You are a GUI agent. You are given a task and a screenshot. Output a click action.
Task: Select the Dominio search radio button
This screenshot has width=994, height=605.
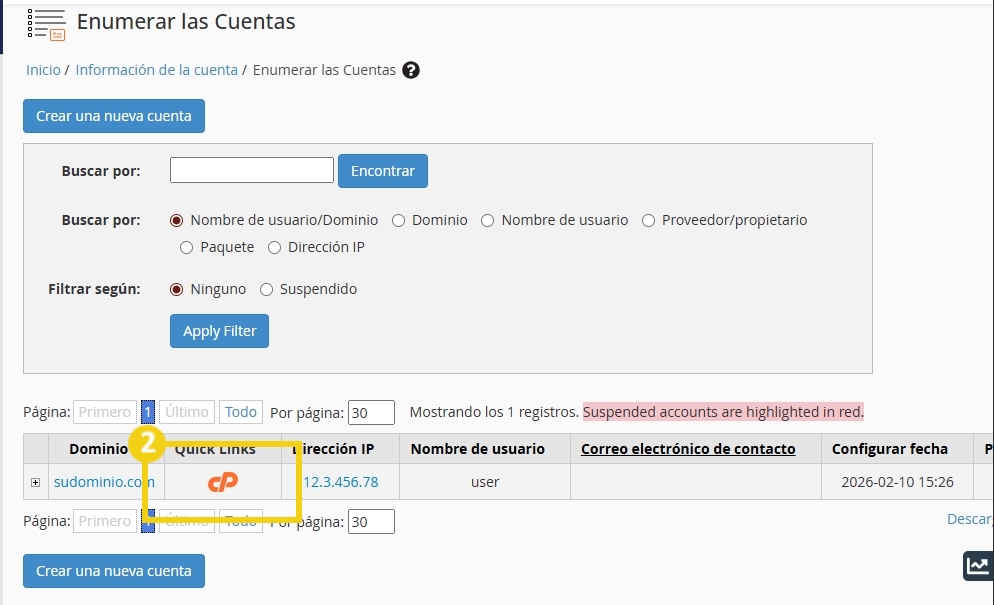(399, 220)
